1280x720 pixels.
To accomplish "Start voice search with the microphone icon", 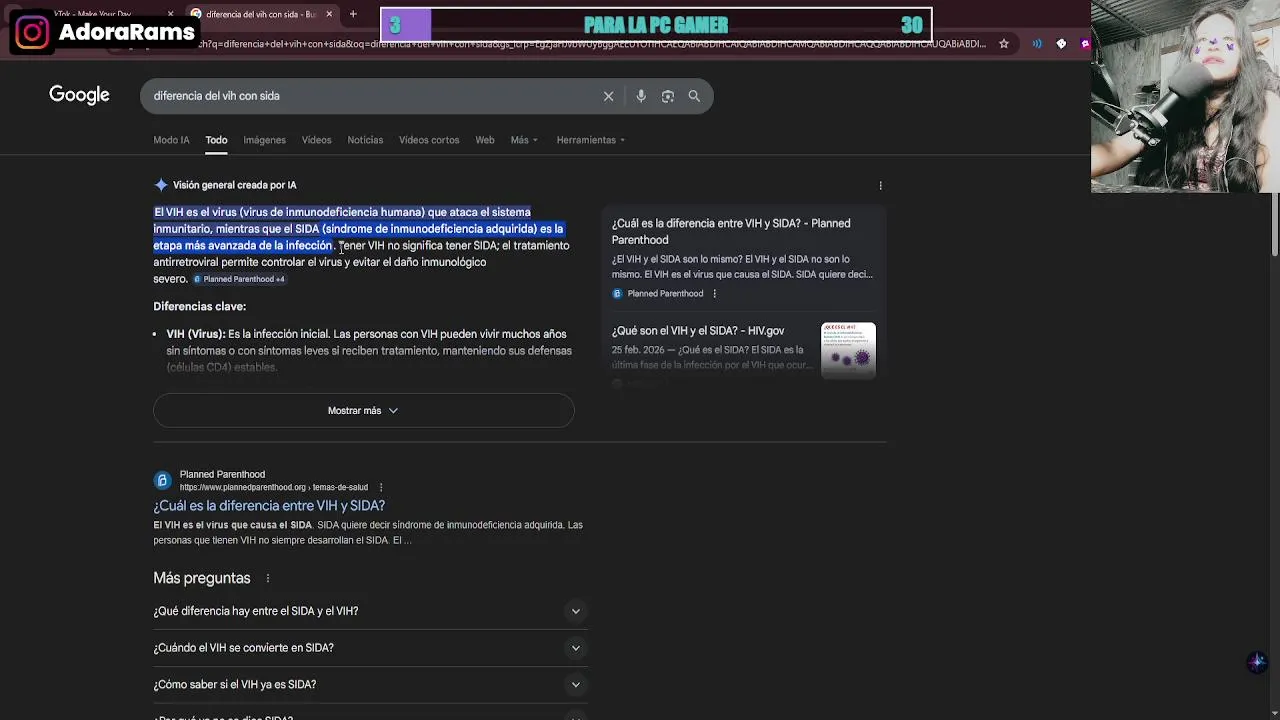I will point(641,96).
